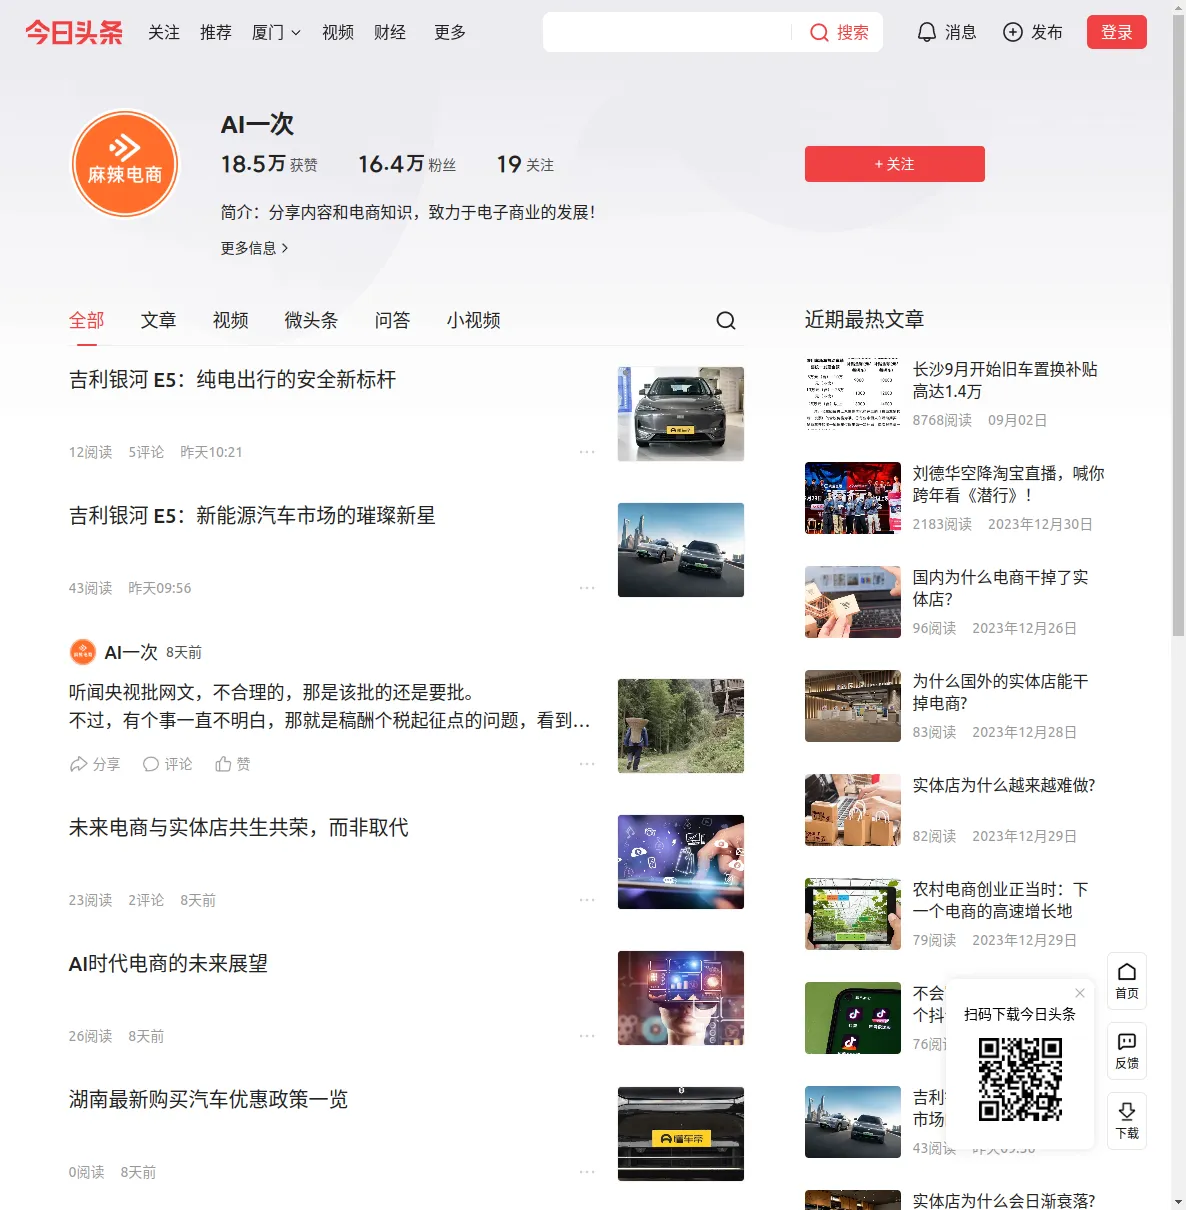1186x1210 pixels.
Task: Click floating 下载 download icon
Action: coord(1127,1121)
